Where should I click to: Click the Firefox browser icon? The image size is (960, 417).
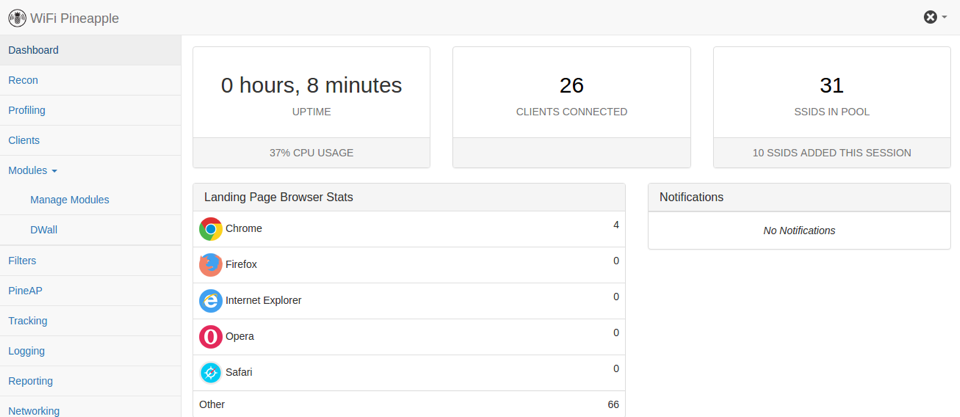[x=211, y=265]
